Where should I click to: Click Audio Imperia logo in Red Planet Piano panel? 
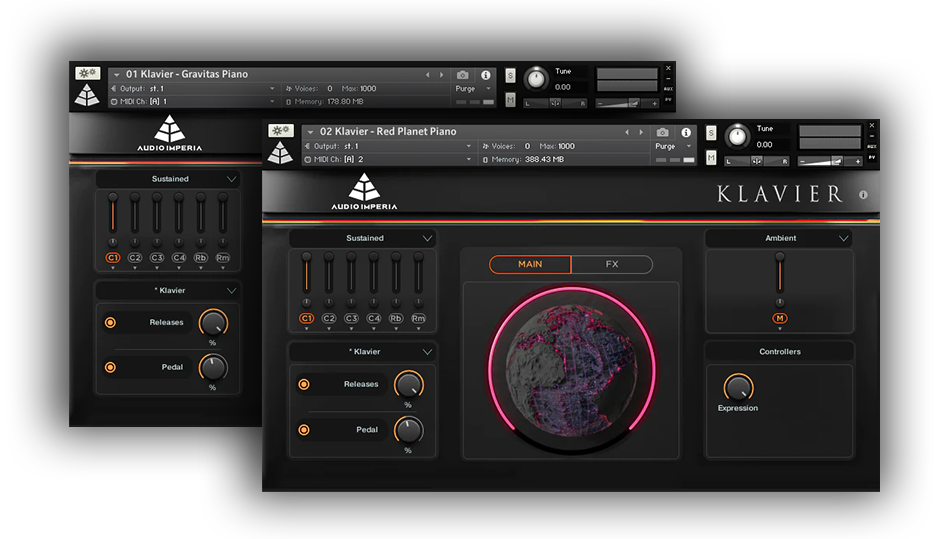pos(364,192)
